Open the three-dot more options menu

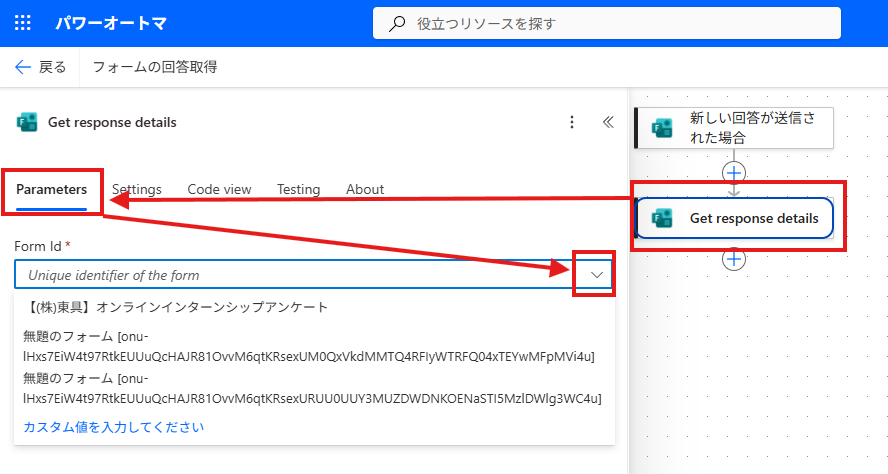pyautogui.click(x=572, y=122)
